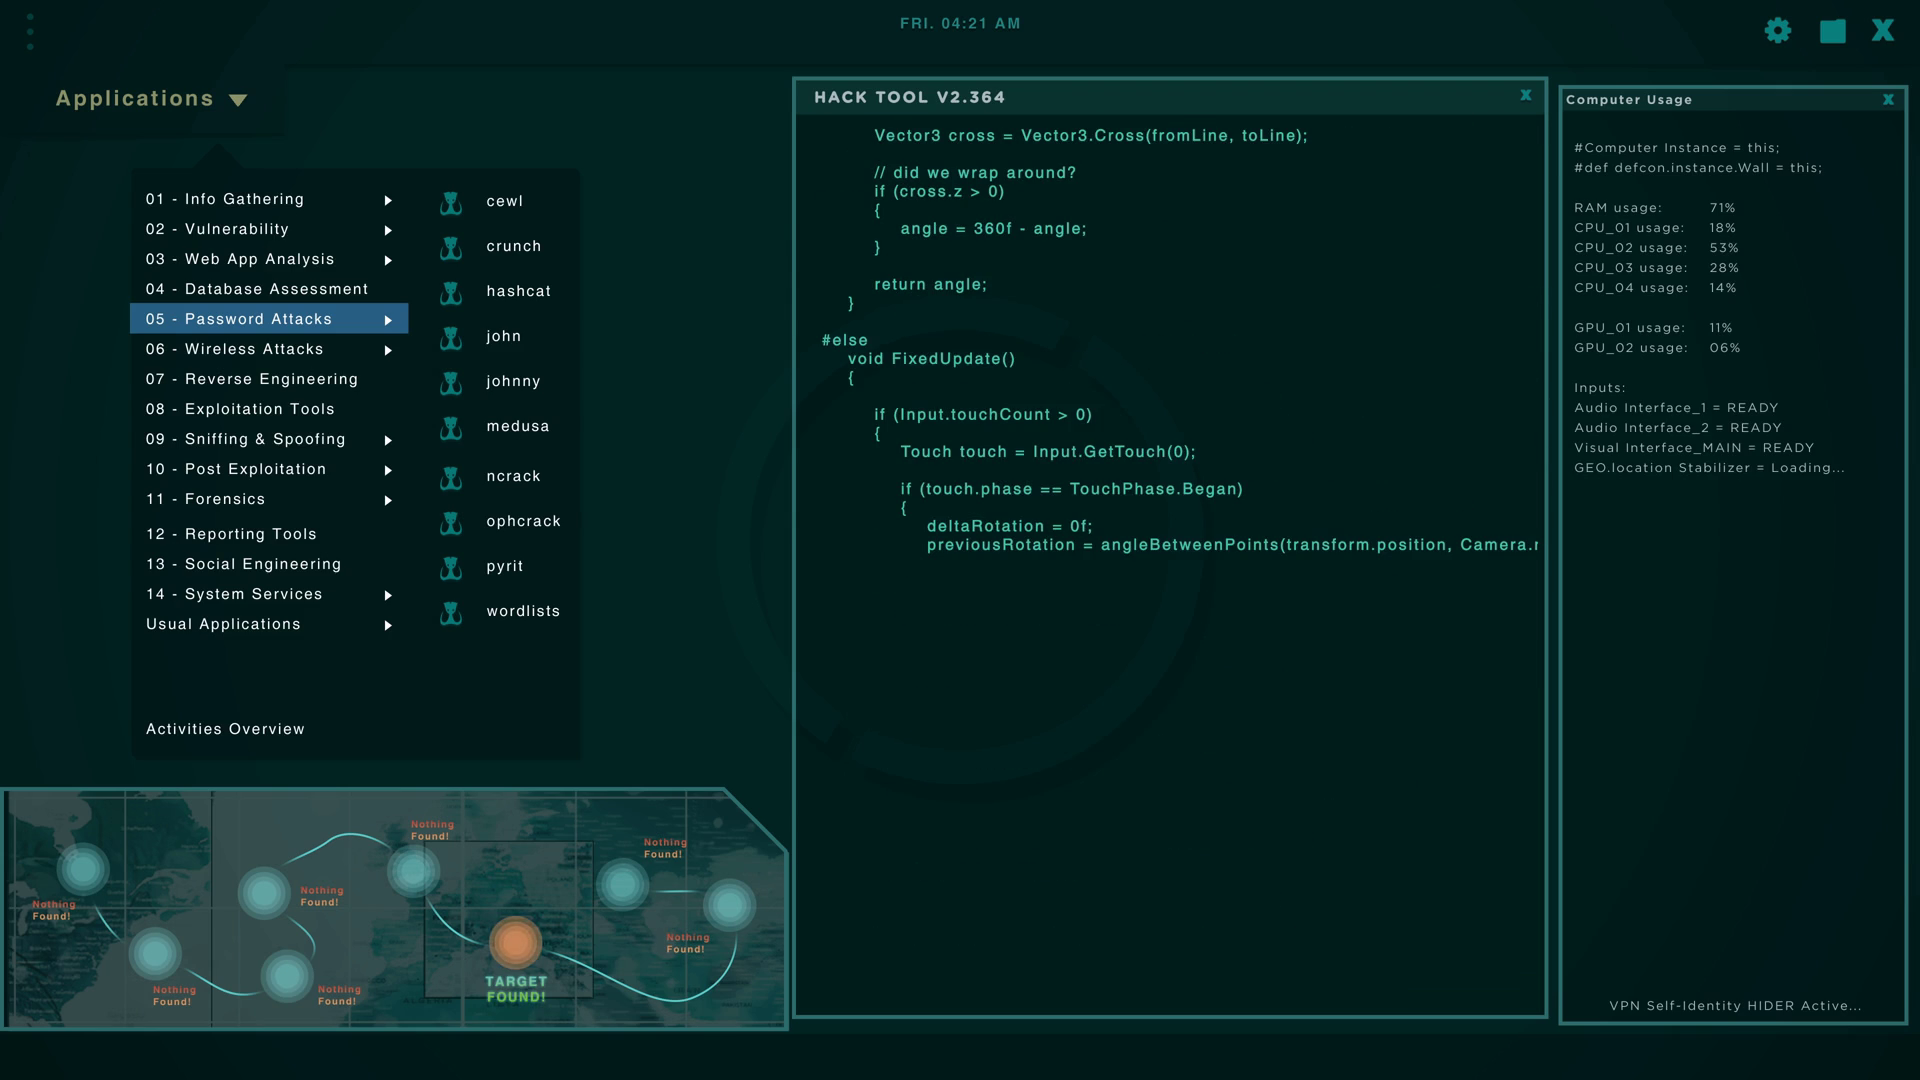
Task: Click the three vertical dots icon
Action: tap(30, 32)
